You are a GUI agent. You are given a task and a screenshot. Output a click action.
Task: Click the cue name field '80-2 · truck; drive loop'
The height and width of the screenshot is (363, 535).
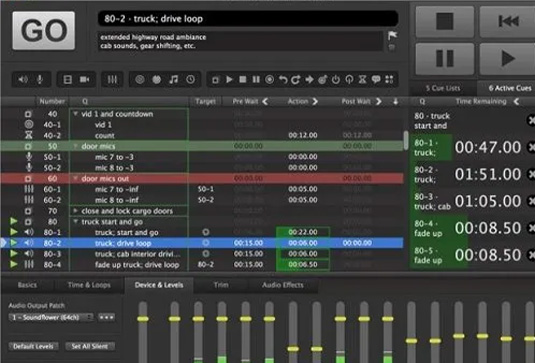248,18
